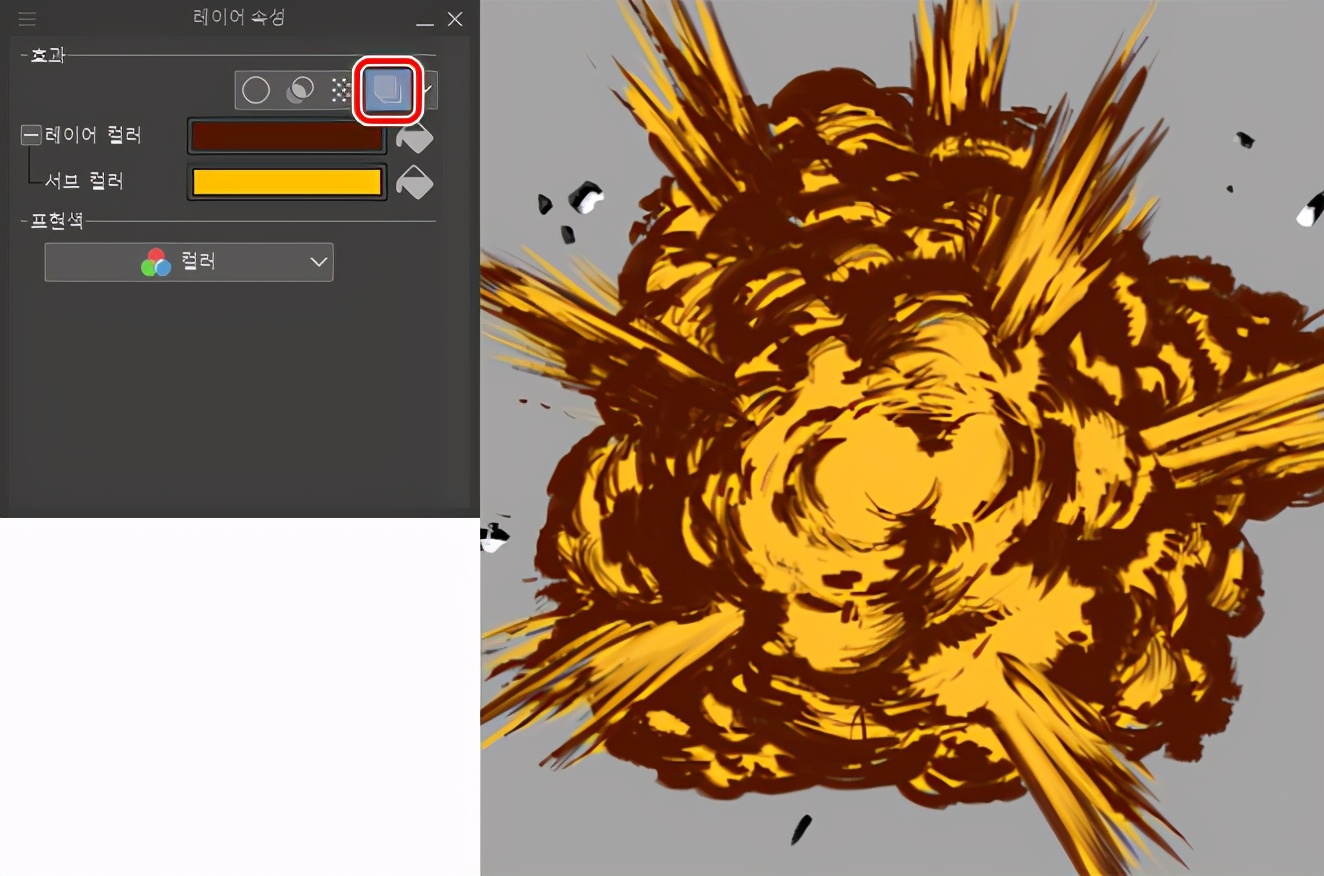Collapse the 레이어 컬러 tree with minus box
The height and width of the screenshot is (876, 1324).
[x=31, y=135]
